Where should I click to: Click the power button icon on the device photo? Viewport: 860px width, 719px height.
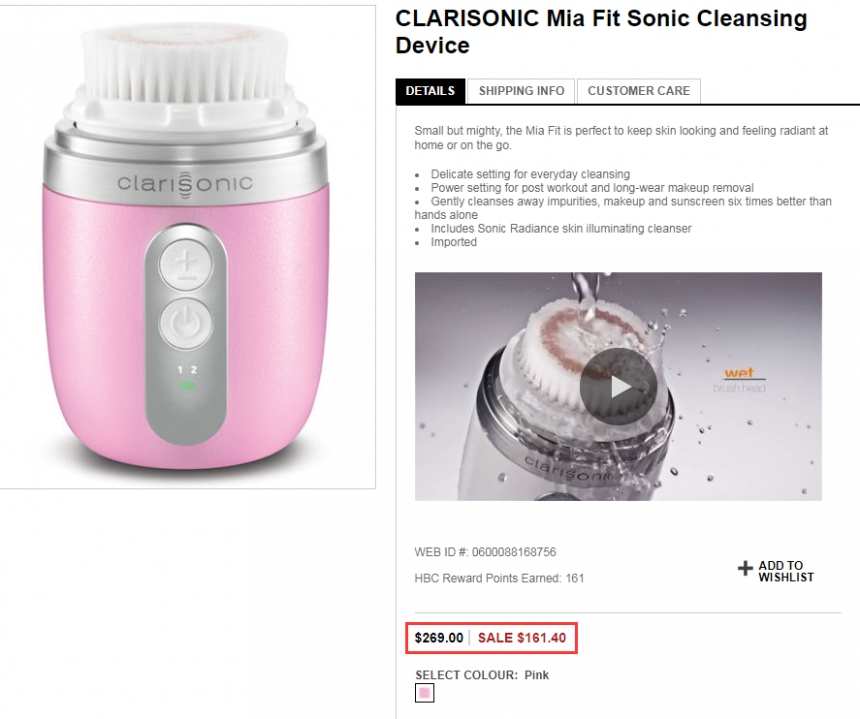coord(185,324)
